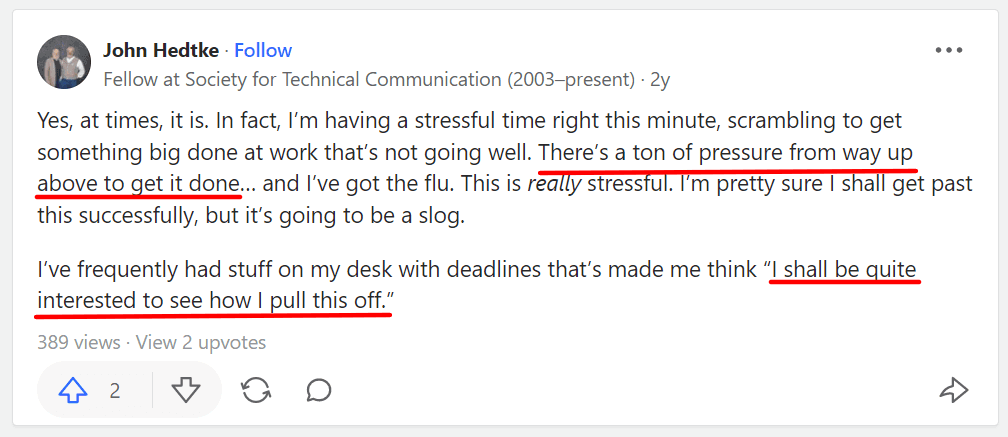This screenshot has height=437, width=1008.
Task: Click the upvote count number 2
Action: tap(115, 390)
